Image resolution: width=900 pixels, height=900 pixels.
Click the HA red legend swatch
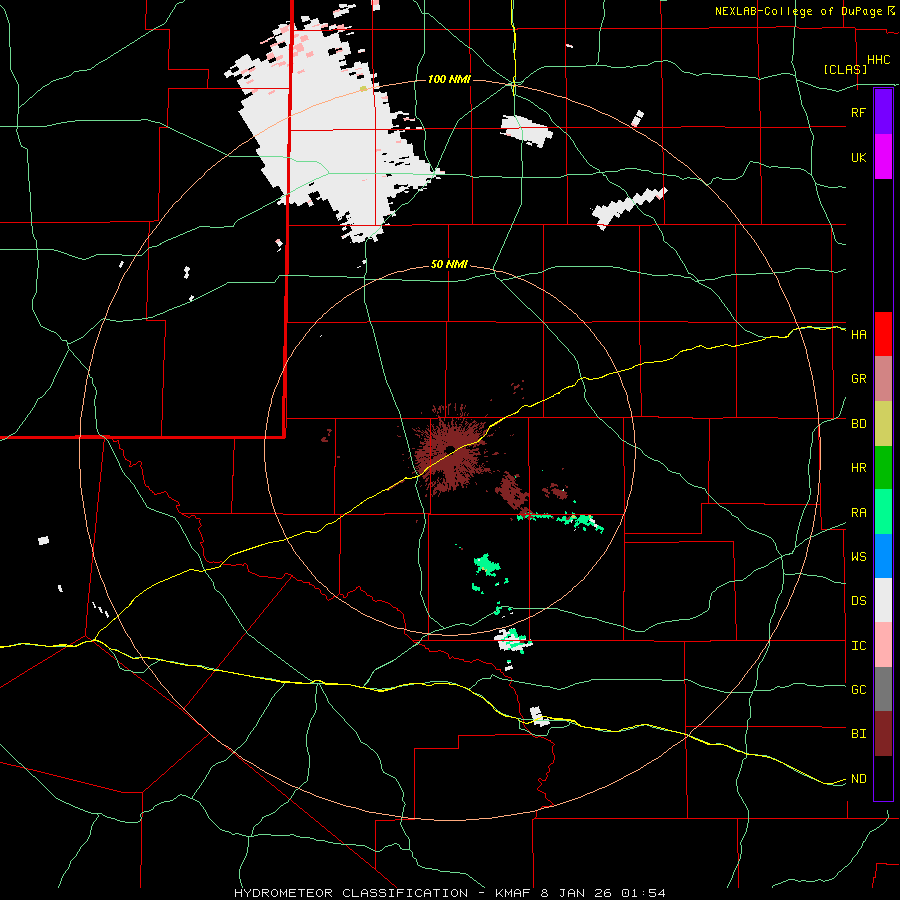point(883,334)
